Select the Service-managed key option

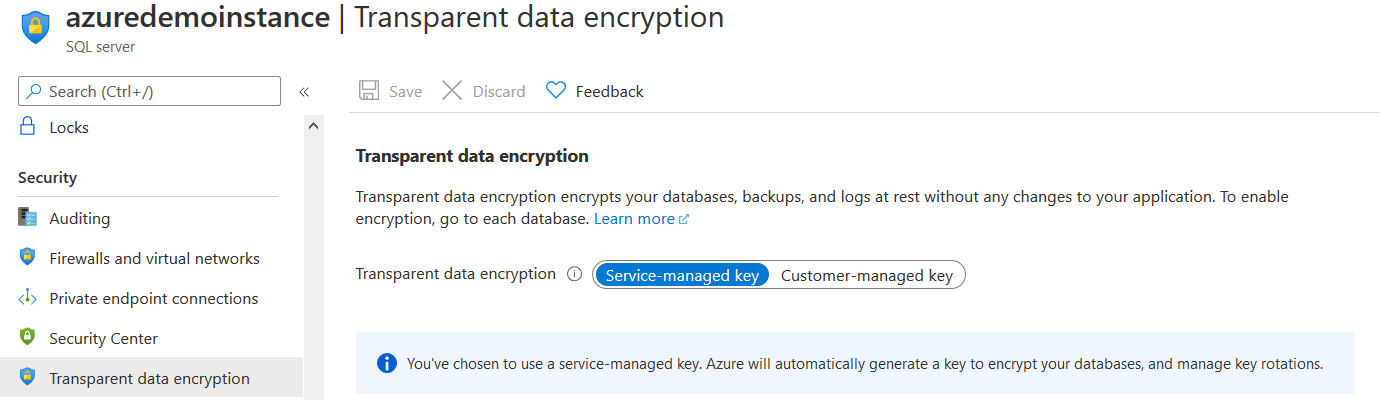tap(682, 275)
